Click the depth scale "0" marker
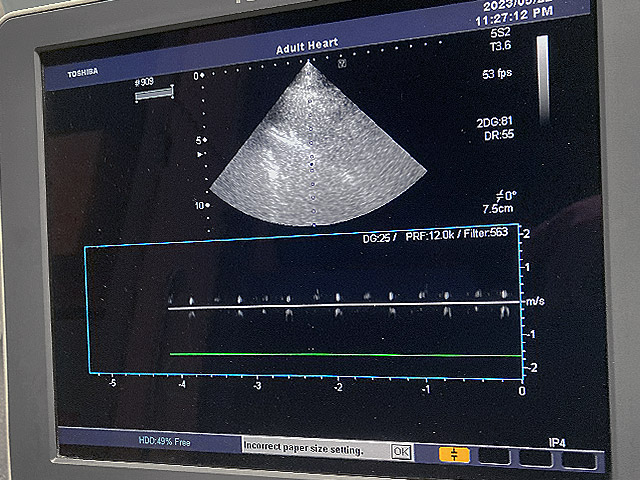 pyautogui.click(x=196, y=76)
